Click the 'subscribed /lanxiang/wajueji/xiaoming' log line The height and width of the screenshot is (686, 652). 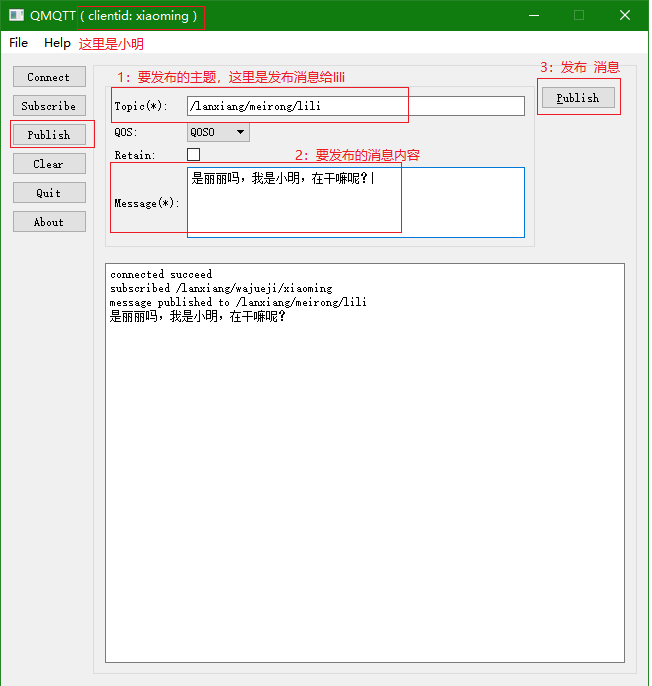[221, 288]
